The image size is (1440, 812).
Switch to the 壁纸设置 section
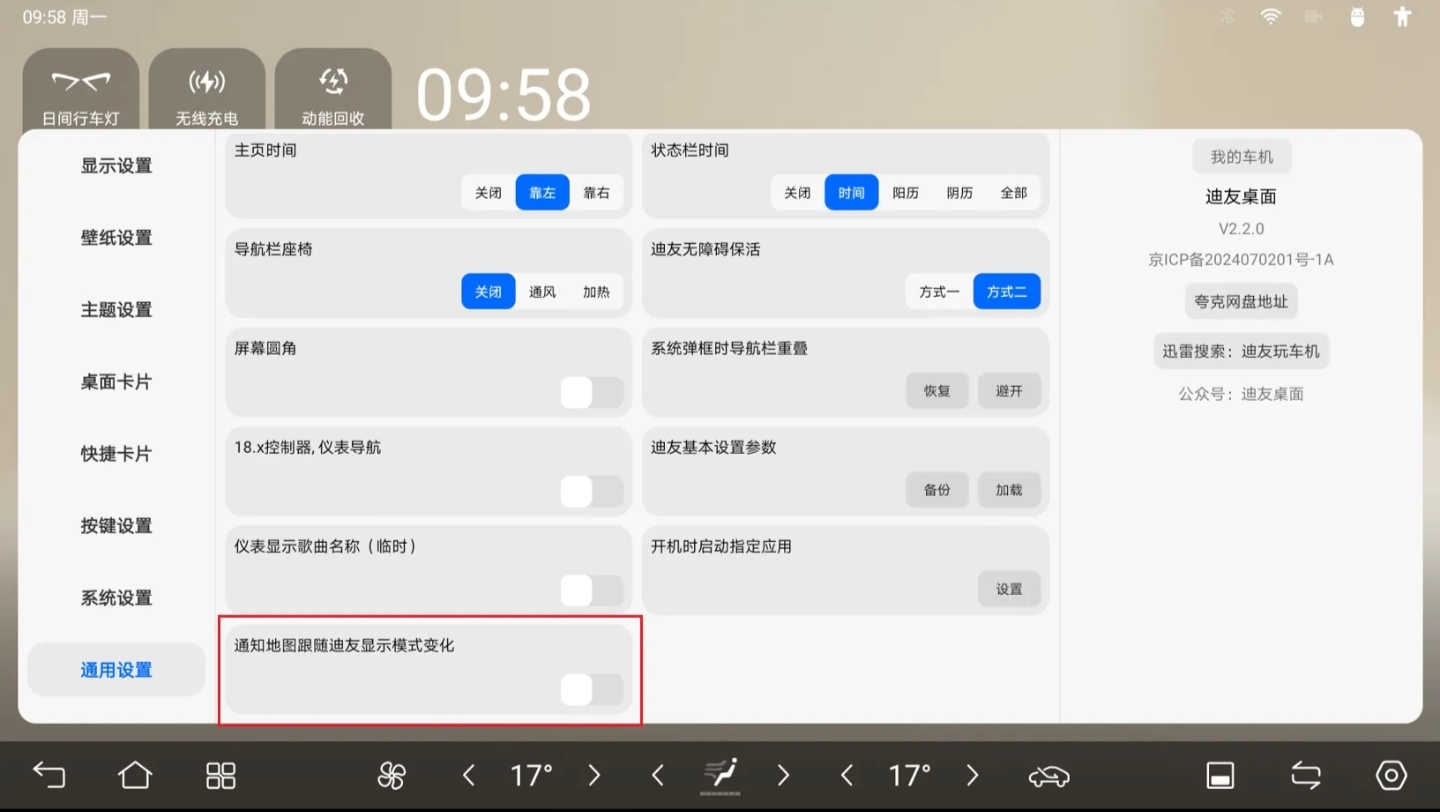116,238
